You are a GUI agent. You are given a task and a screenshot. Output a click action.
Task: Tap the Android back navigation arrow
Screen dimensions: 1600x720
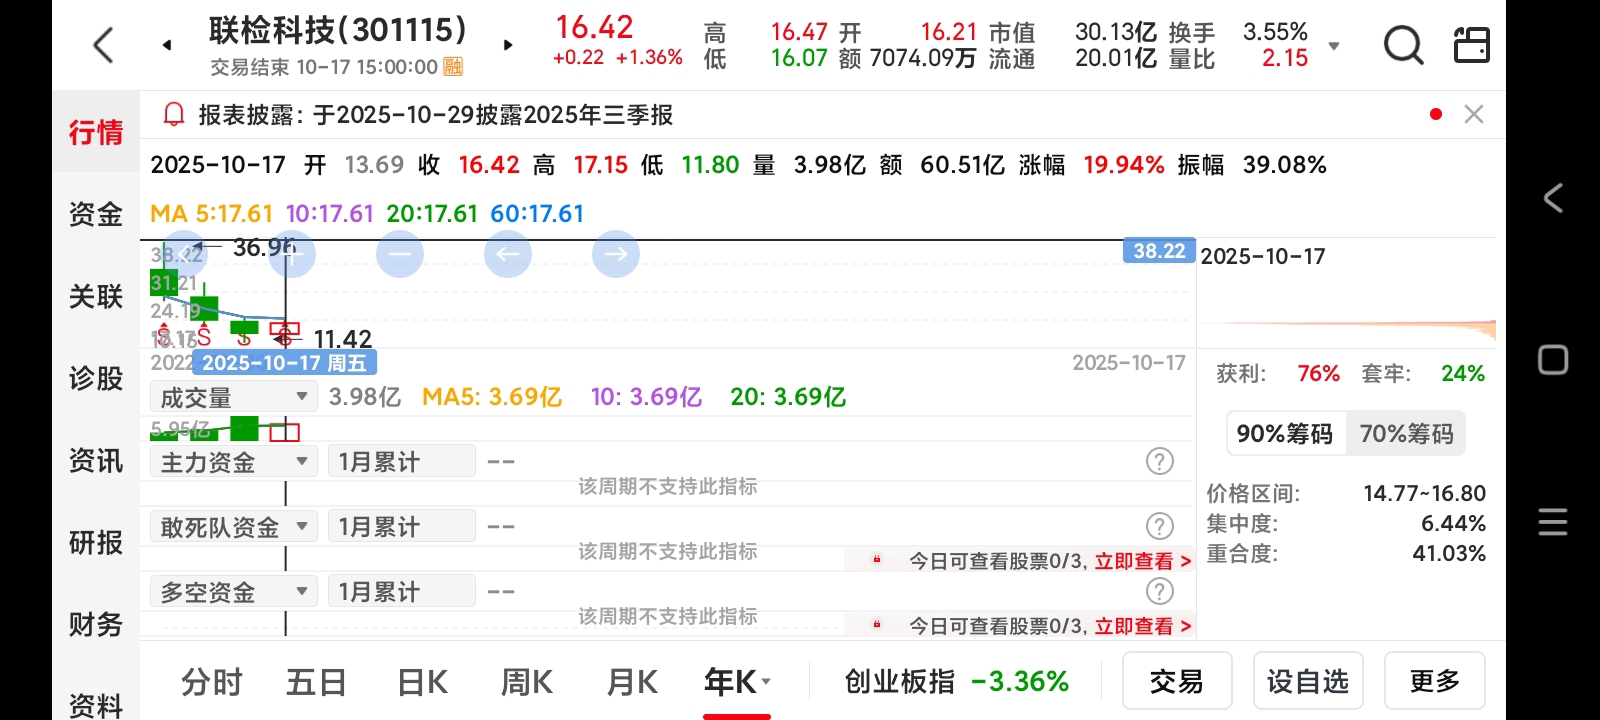pyautogui.click(x=1553, y=198)
